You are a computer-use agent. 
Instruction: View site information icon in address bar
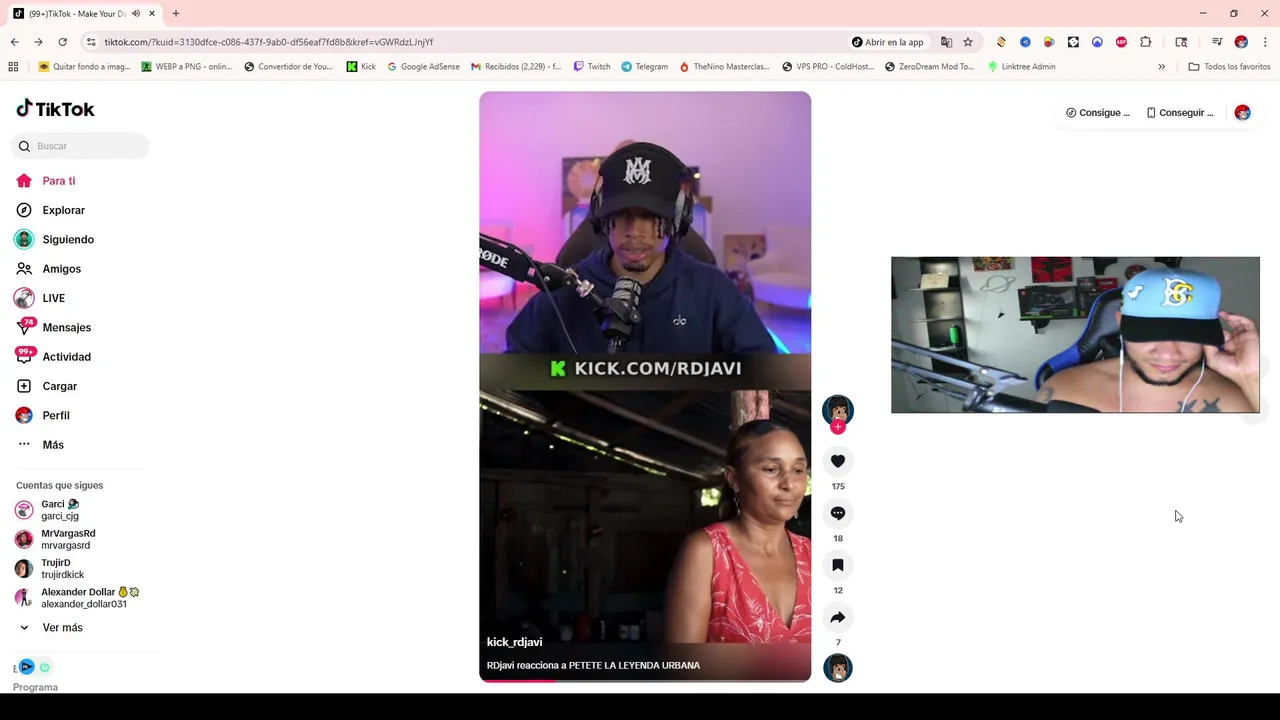(x=91, y=42)
